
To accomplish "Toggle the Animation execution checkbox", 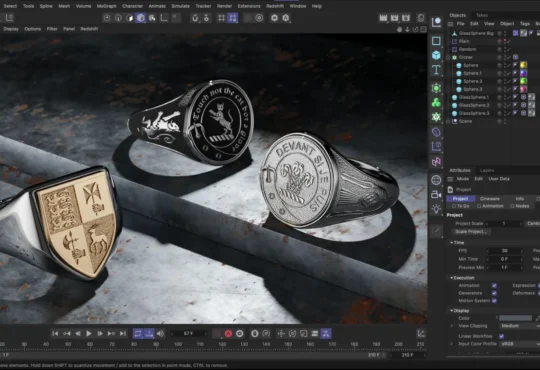I will coord(494,286).
